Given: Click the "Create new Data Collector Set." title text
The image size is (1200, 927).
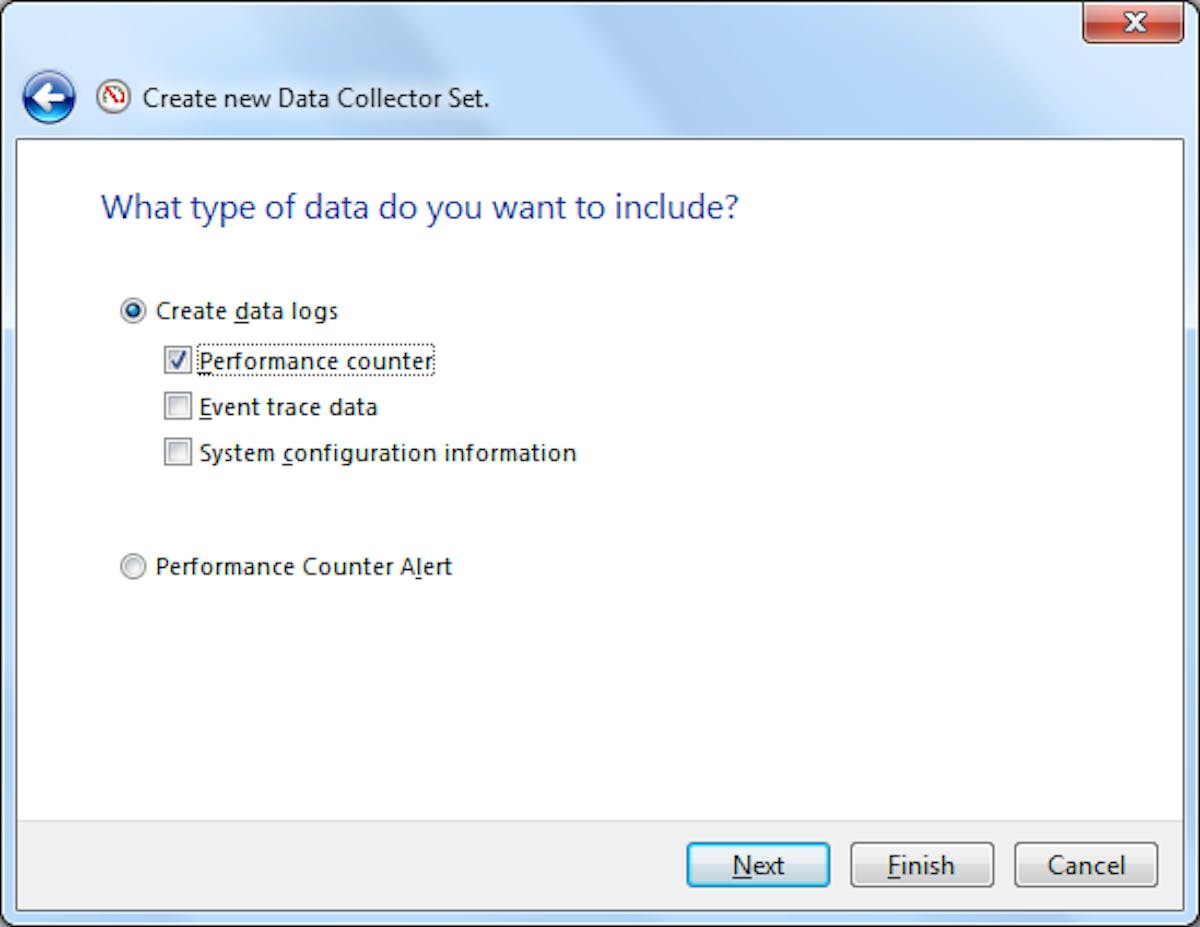Looking at the screenshot, I should click(x=316, y=99).
